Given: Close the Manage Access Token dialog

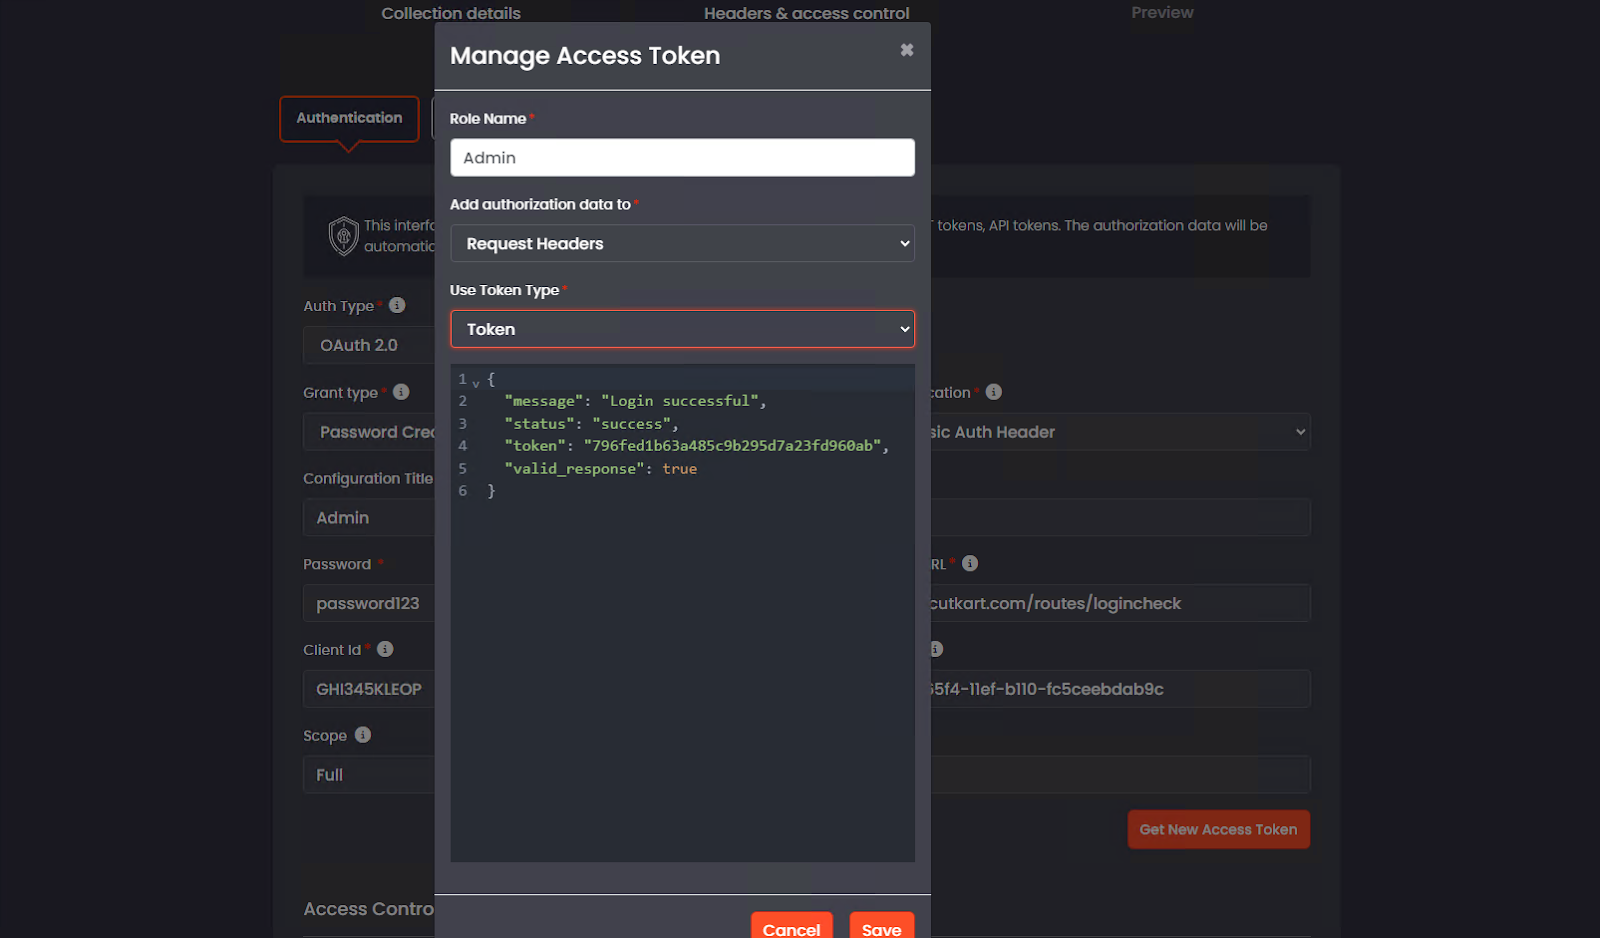Looking at the screenshot, I should 906,50.
